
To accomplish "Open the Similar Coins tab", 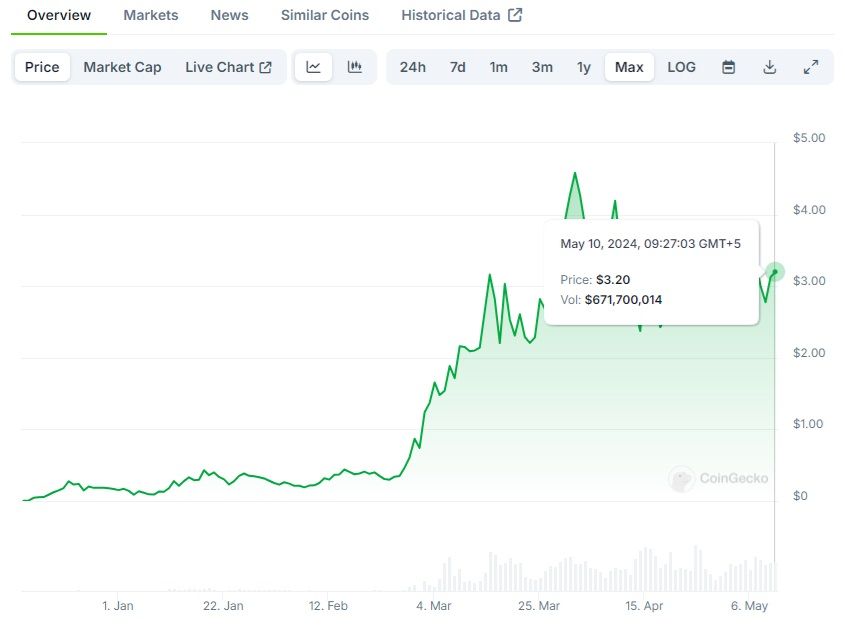I will 324,15.
